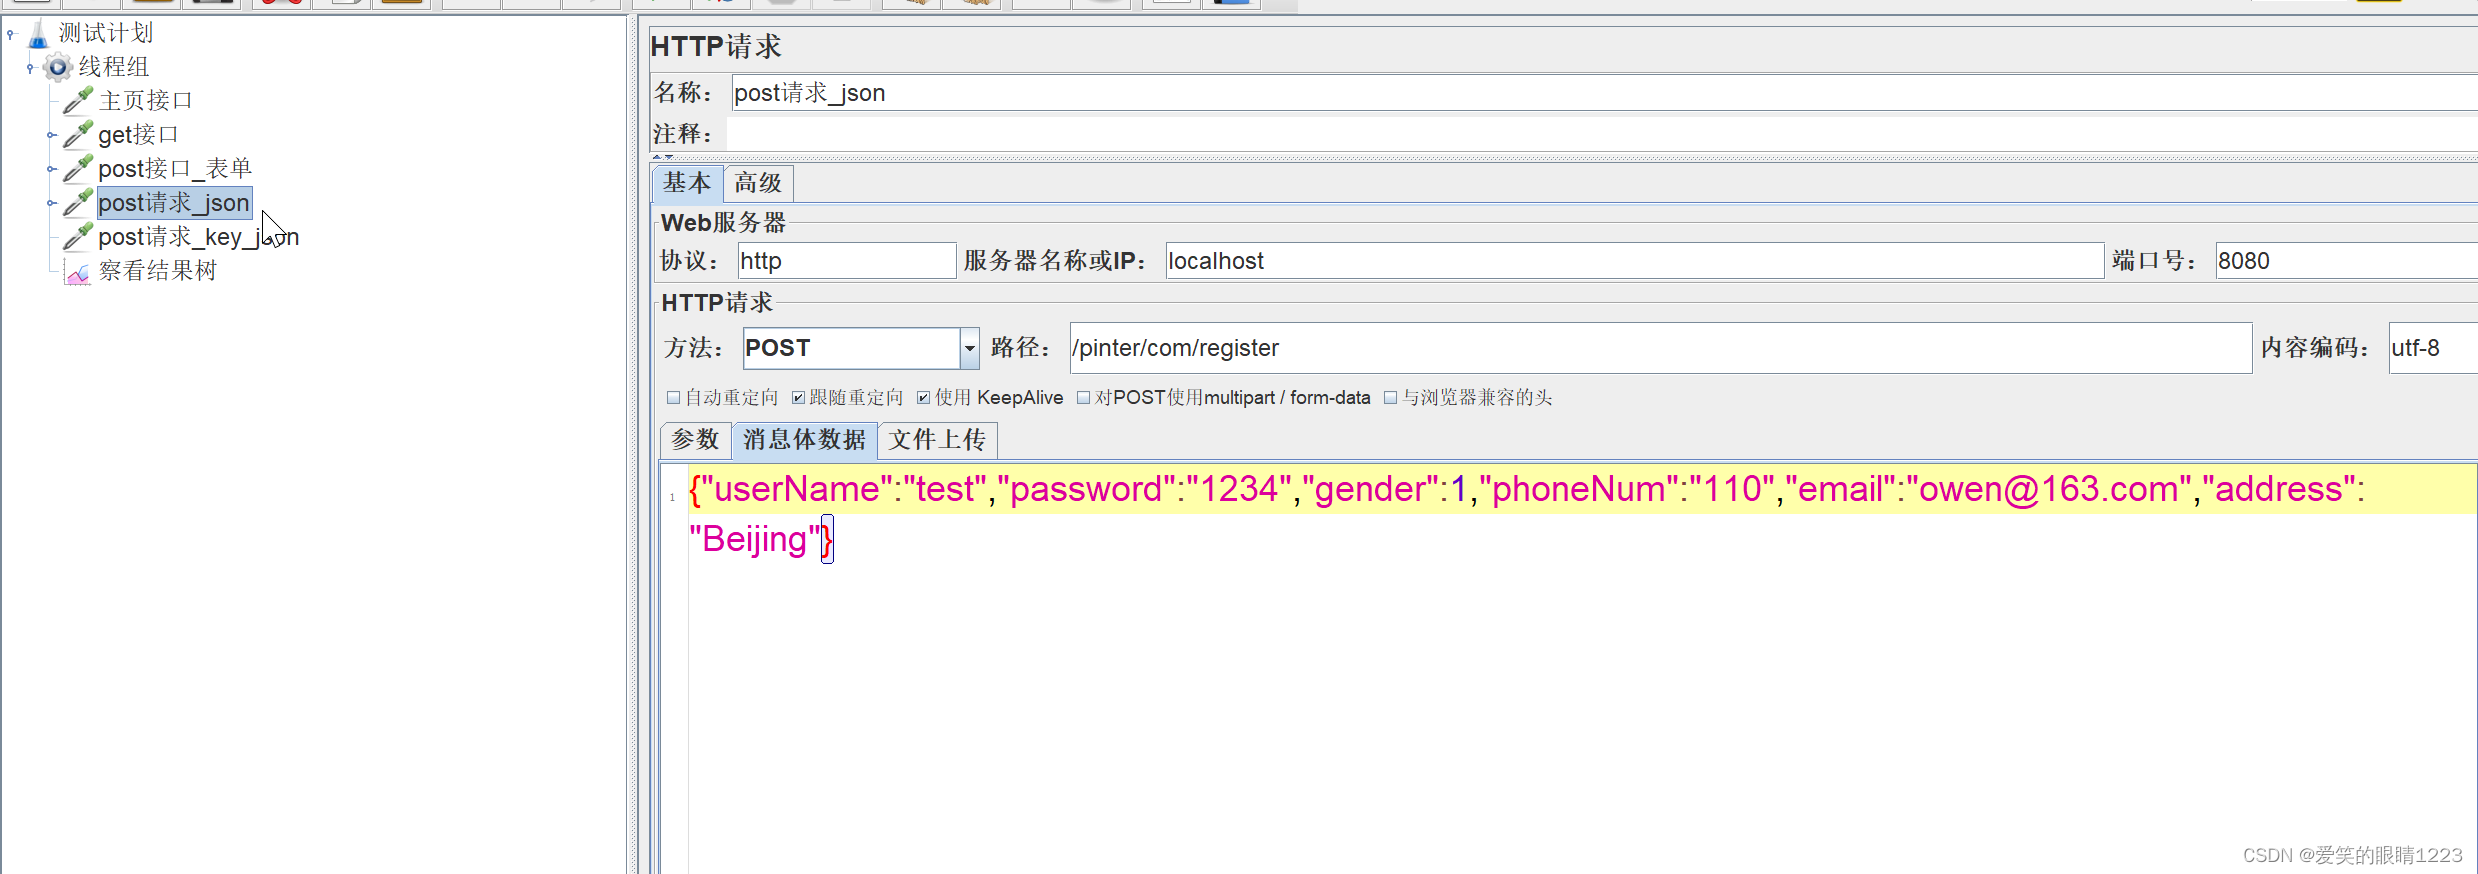Open the 文件上传 tab
The height and width of the screenshot is (874, 2478).
click(x=937, y=440)
